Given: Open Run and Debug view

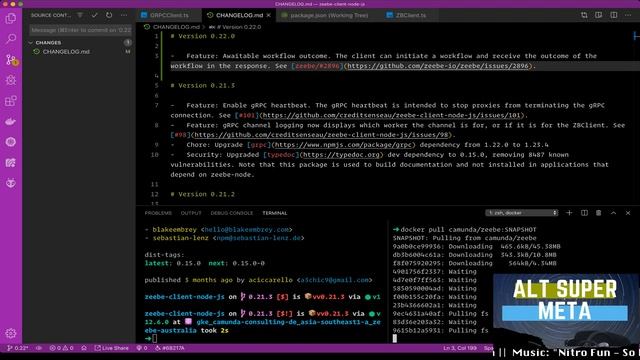Looking at the screenshot, I should (11, 80).
